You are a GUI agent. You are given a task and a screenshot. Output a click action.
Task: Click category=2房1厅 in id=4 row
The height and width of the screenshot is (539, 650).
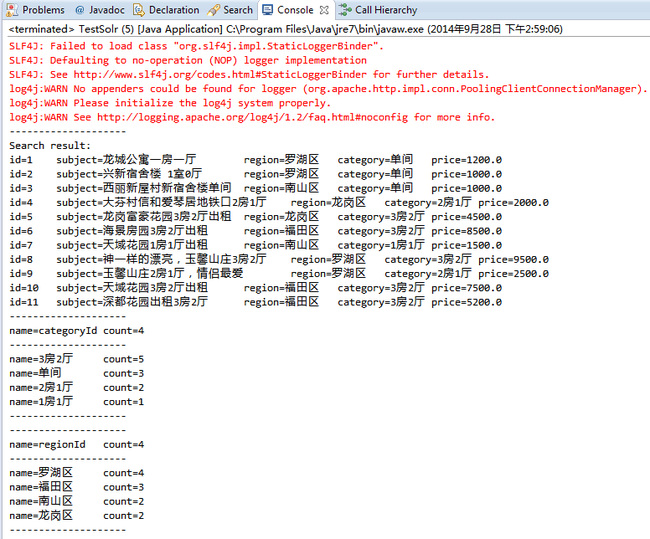pos(428,202)
